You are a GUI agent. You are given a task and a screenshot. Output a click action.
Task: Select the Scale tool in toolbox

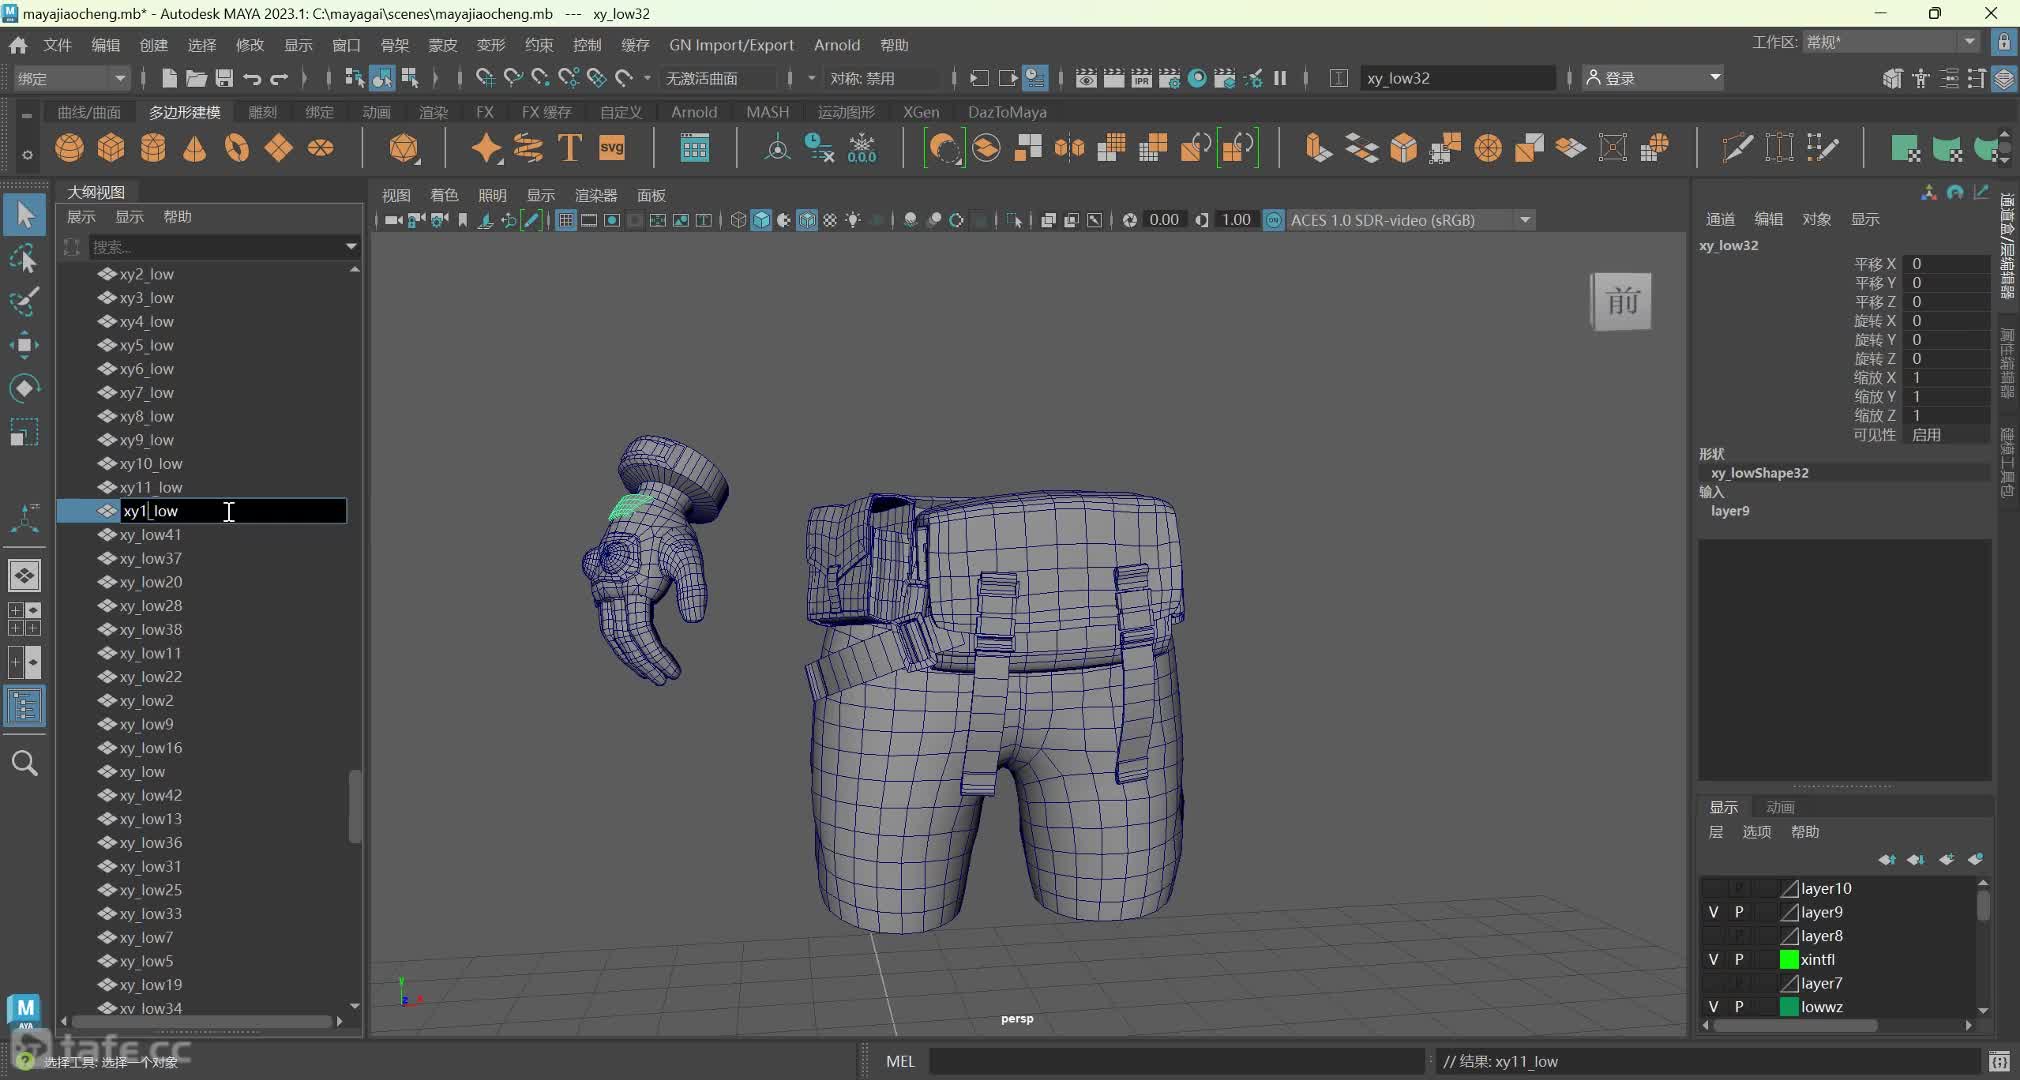point(24,432)
